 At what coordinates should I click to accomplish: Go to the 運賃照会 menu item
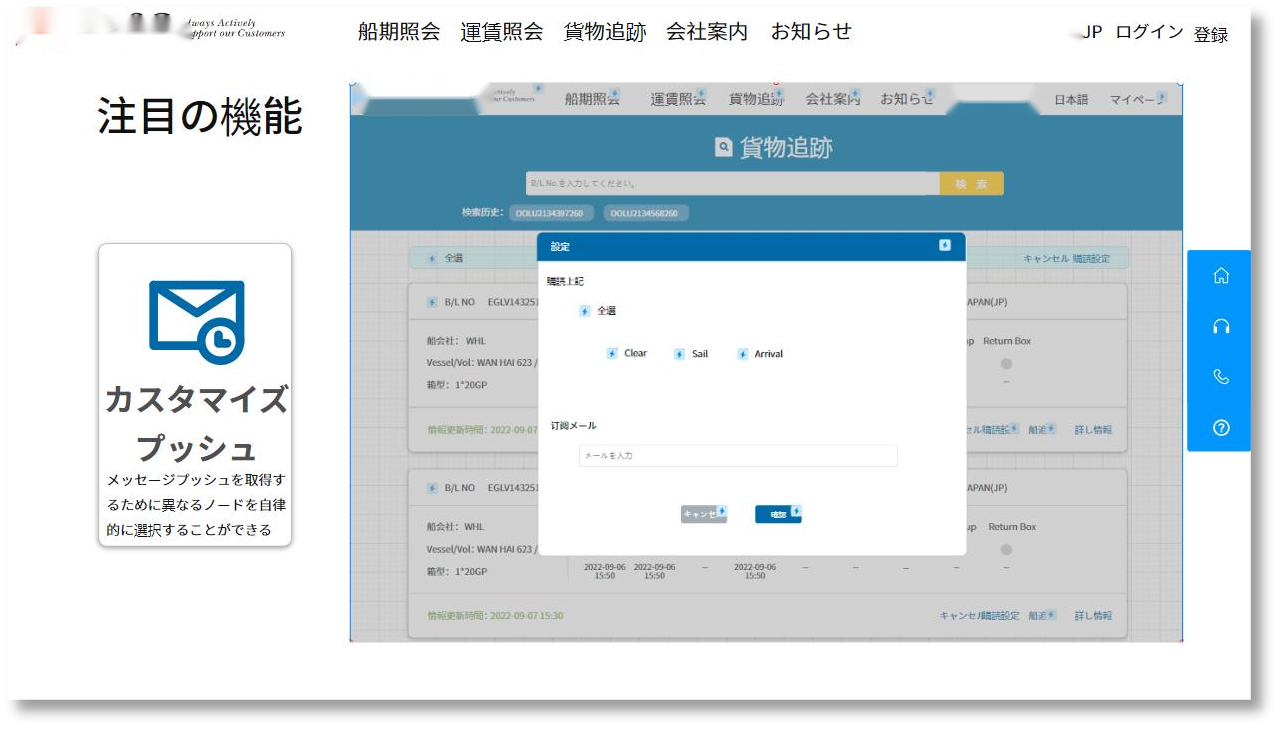tap(501, 32)
